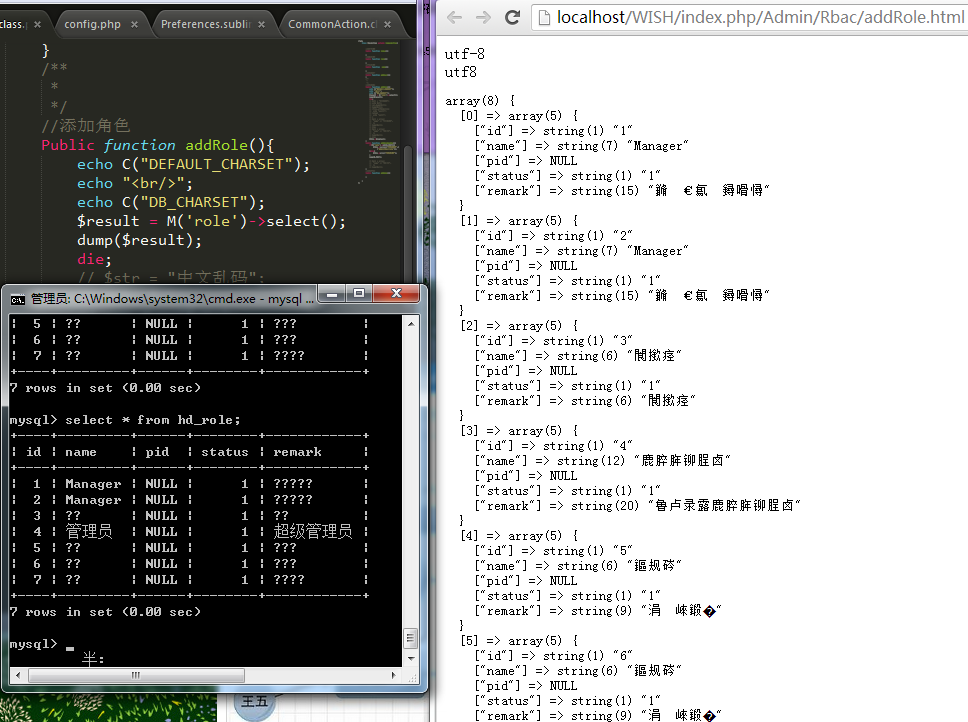Click the browser forward arrow
This screenshot has width=968, height=722.
tap(483, 17)
